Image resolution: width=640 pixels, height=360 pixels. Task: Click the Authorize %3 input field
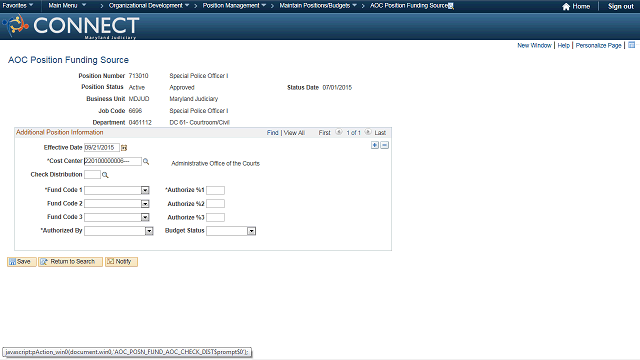pos(215,217)
